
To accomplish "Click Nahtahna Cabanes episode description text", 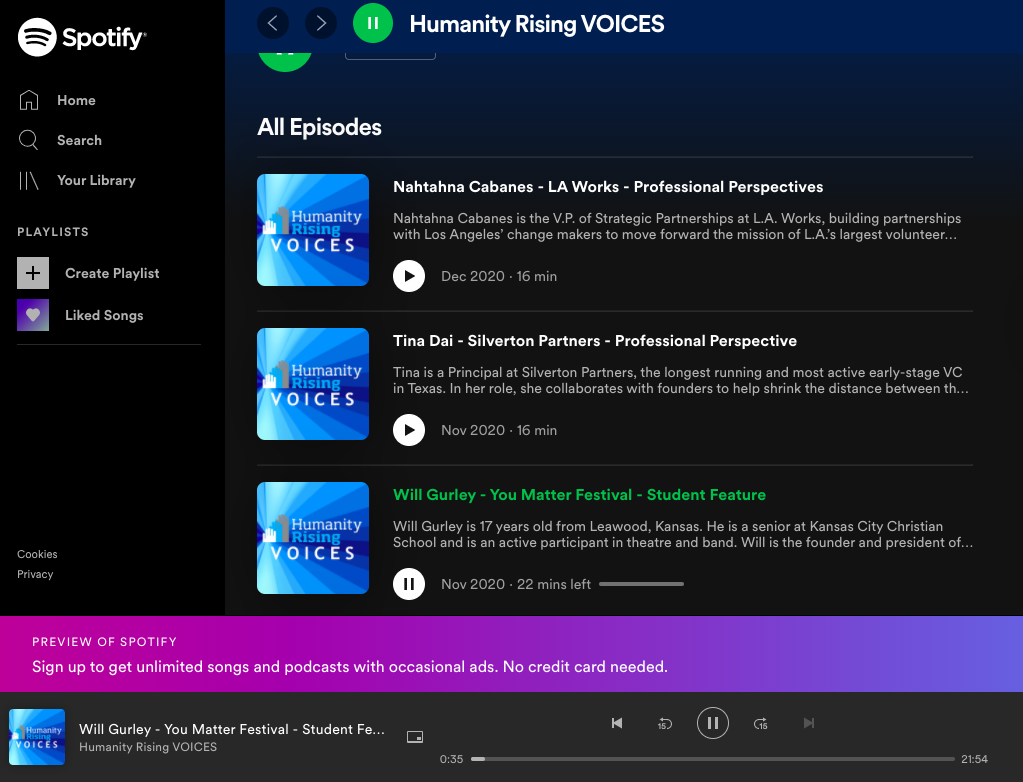I will click(x=677, y=226).
